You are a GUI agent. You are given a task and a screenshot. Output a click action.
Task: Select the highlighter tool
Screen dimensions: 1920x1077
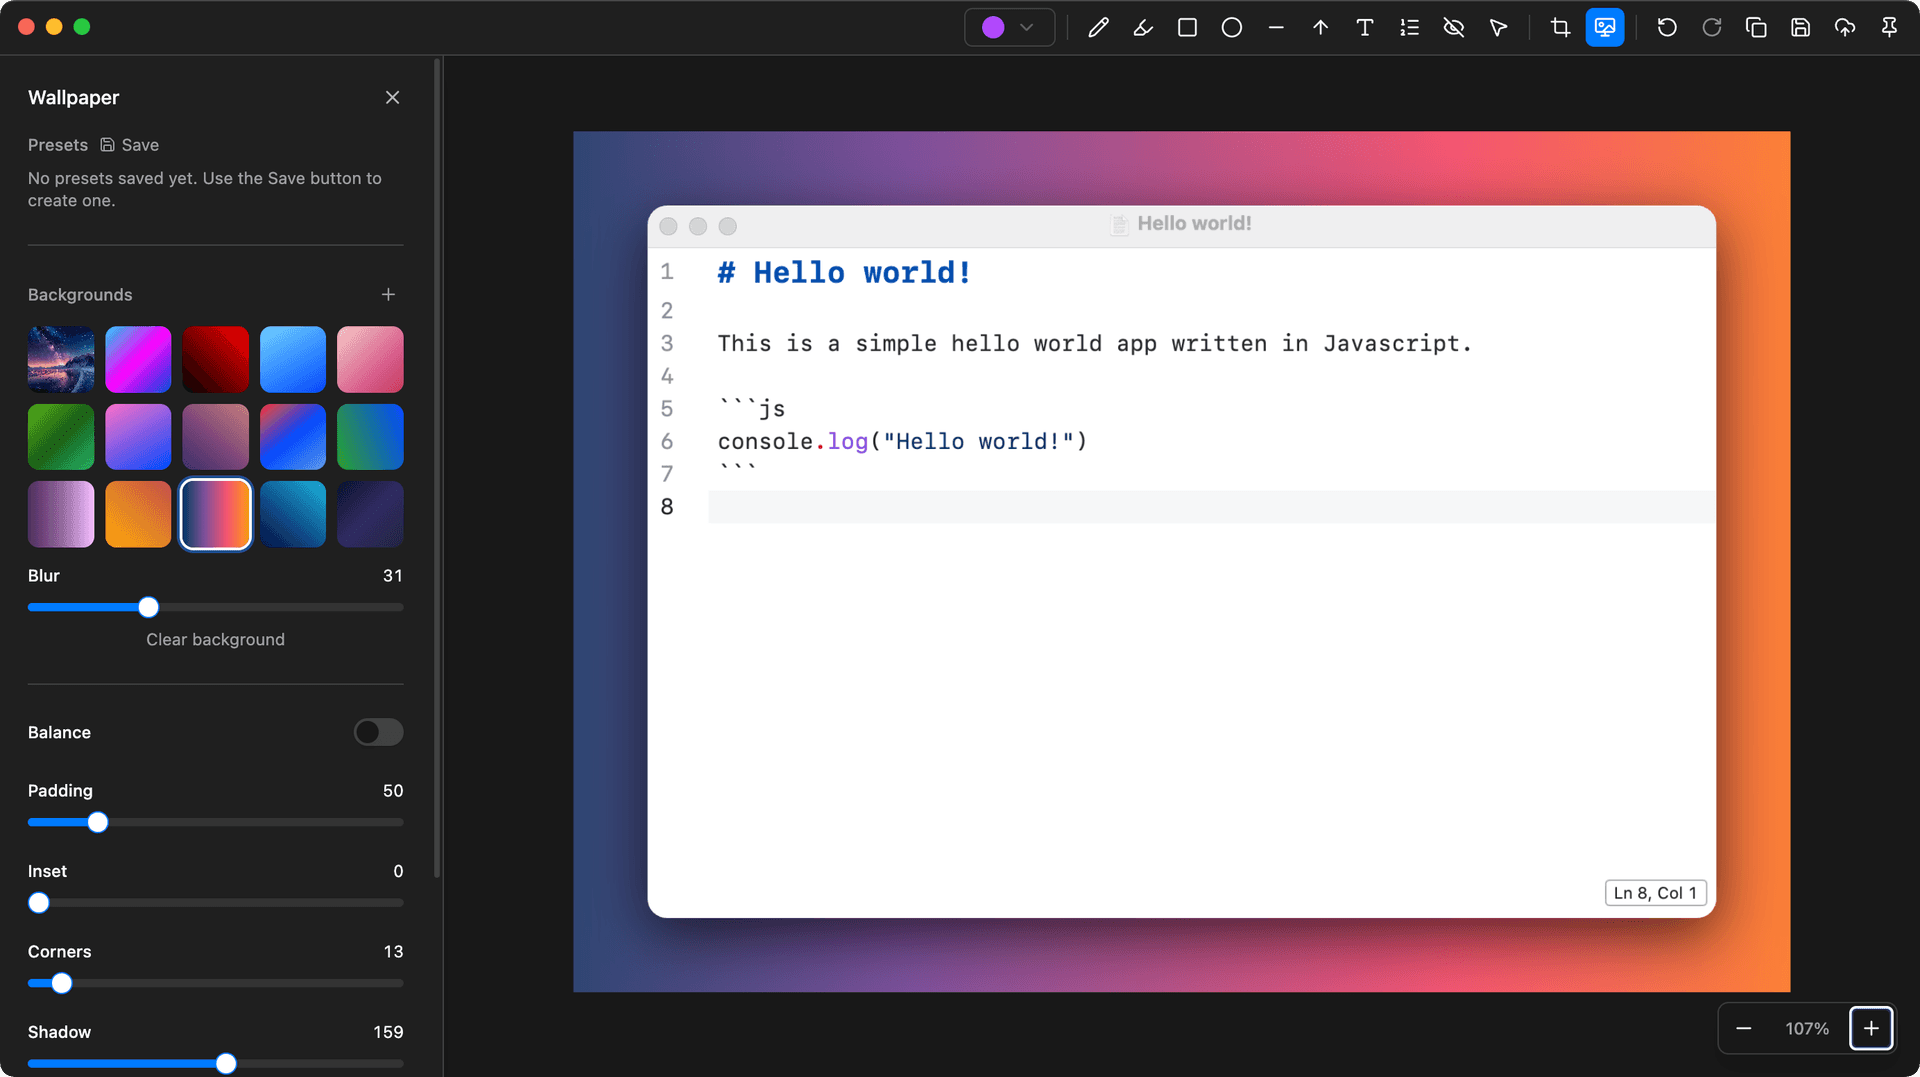(1143, 28)
